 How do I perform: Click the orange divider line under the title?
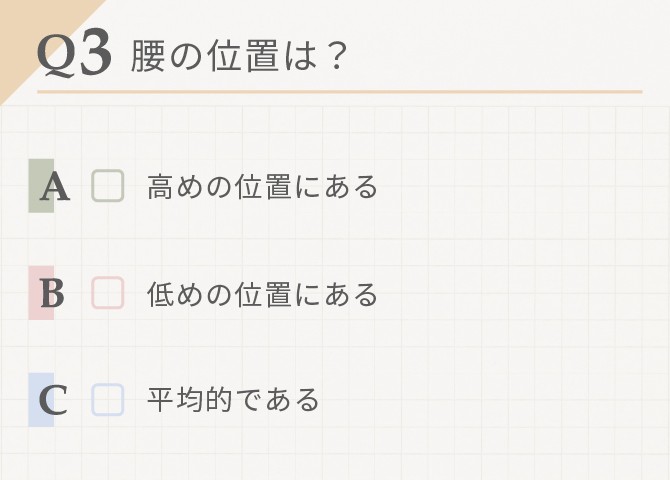tap(340, 92)
